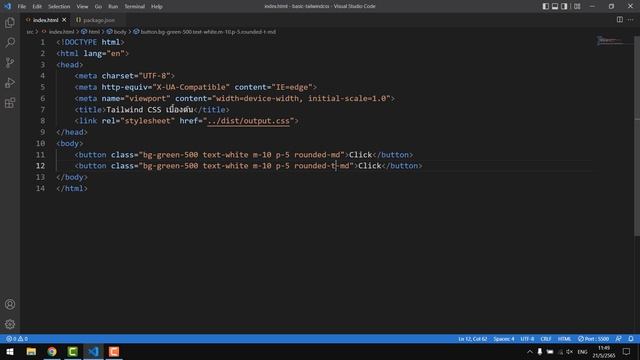640x360 pixels.
Task: Open the Windows Action Center notifications
Action: point(627,352)
